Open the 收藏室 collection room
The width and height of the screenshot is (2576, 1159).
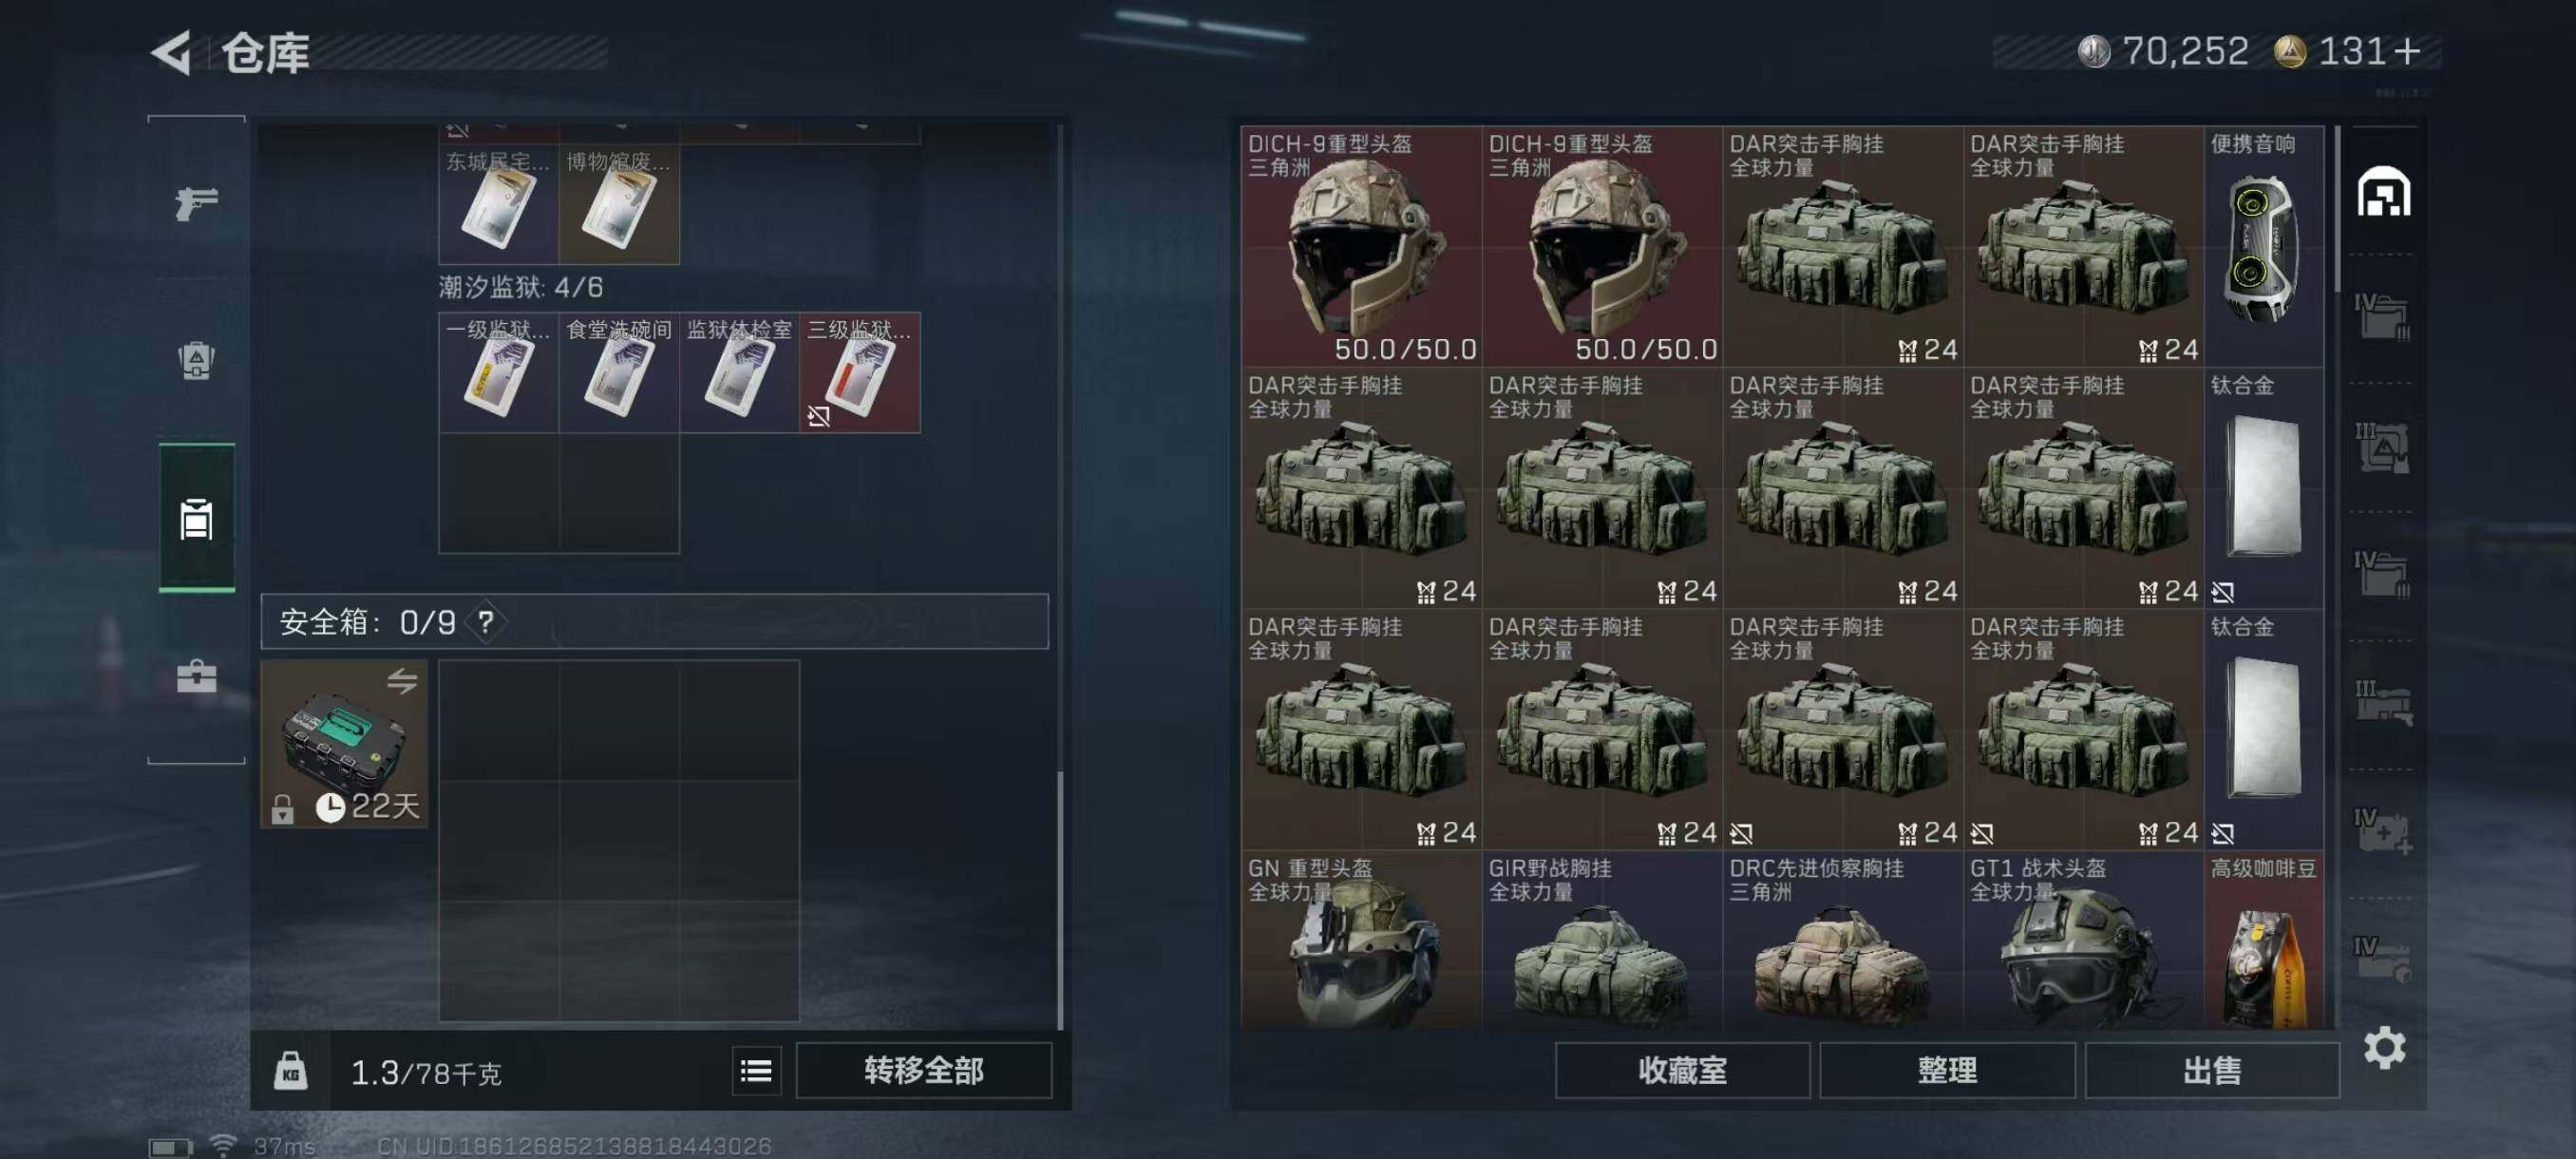pos(1682,1071)
